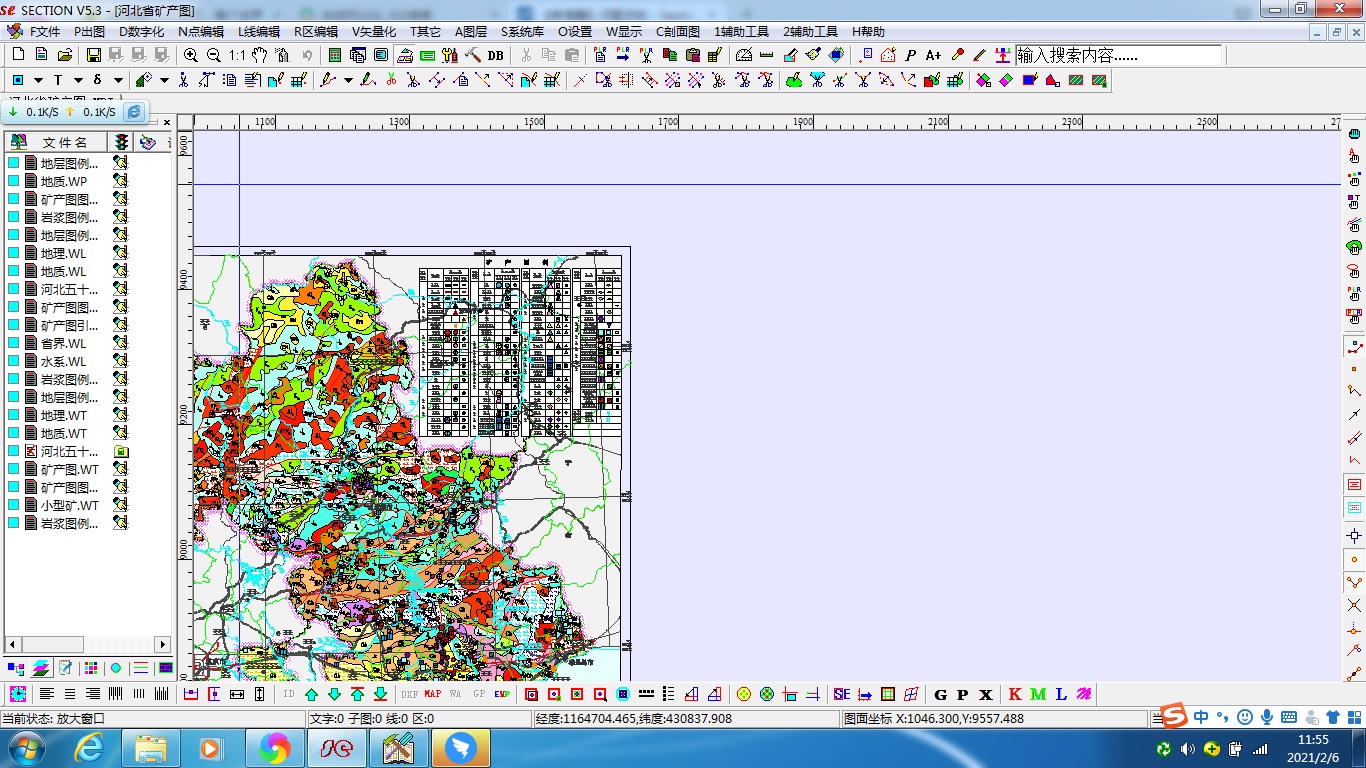1366x768 pixels.
Task: Click the green down arrow icon
Action: tap(335, 694)
